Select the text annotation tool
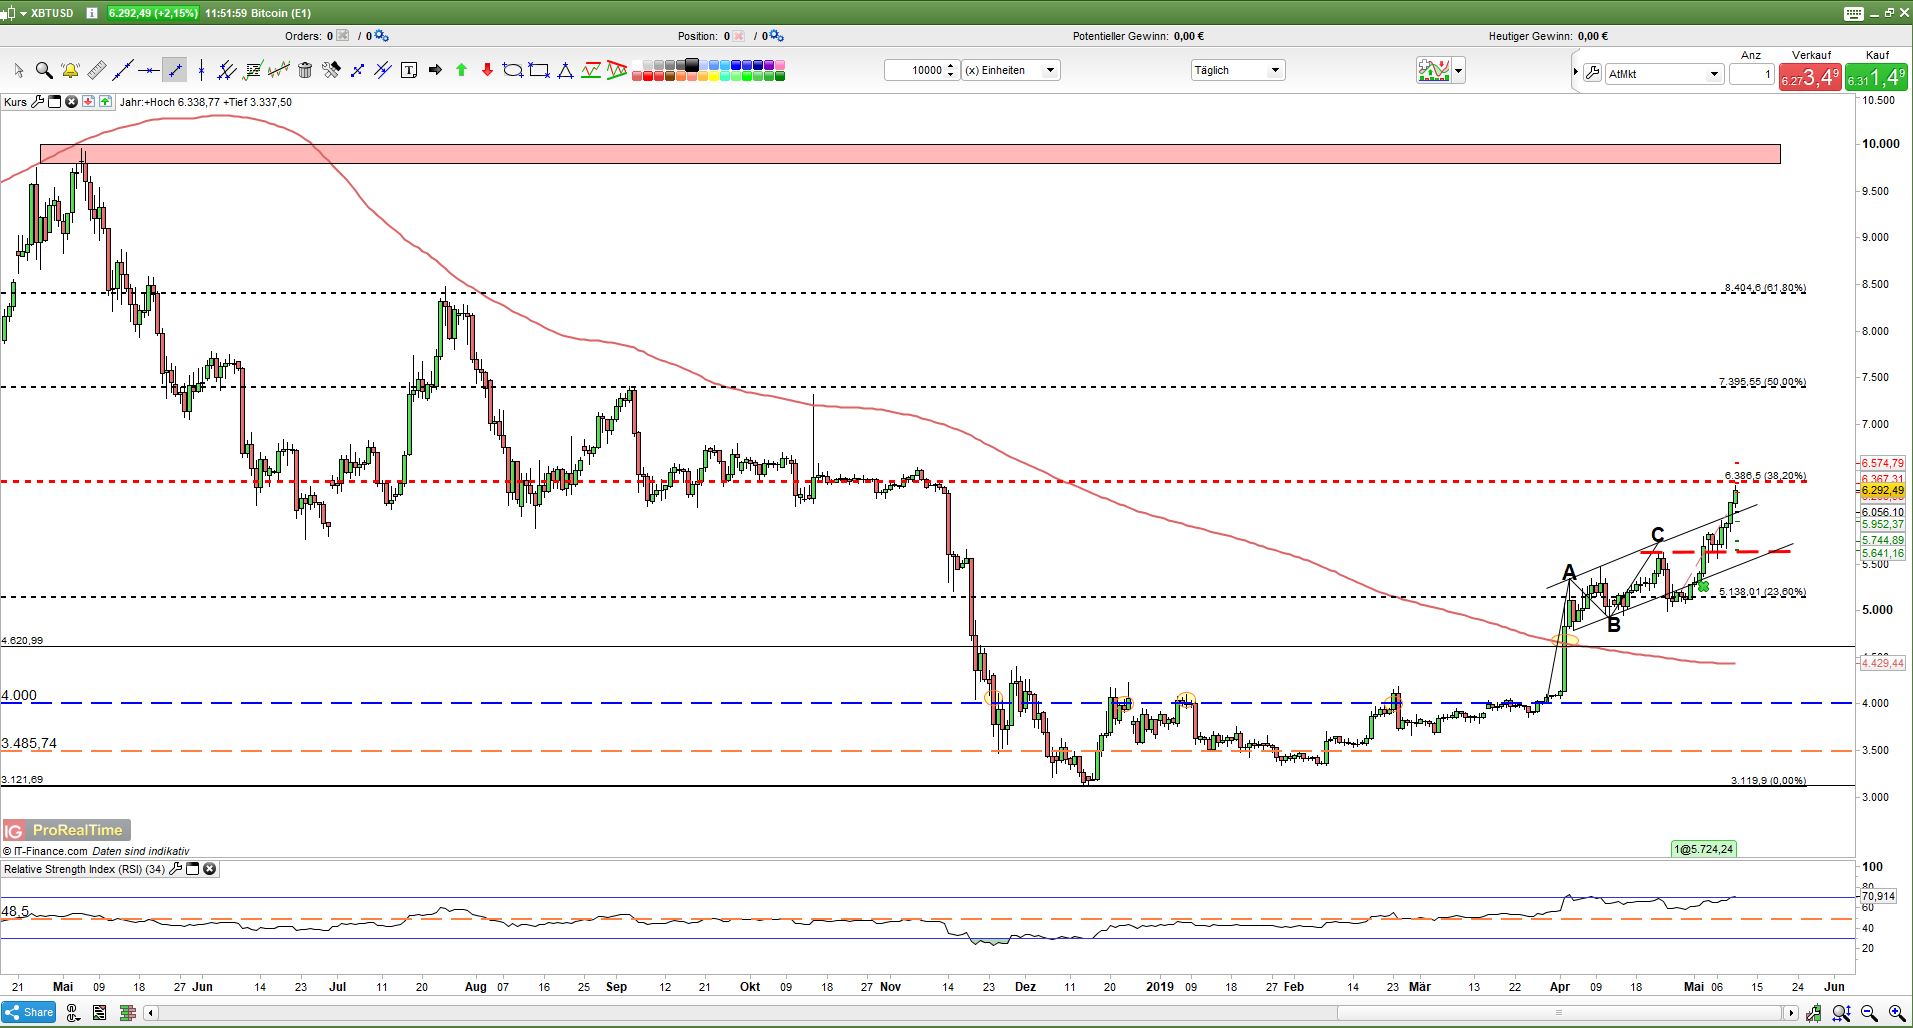 tap(409, 70)
